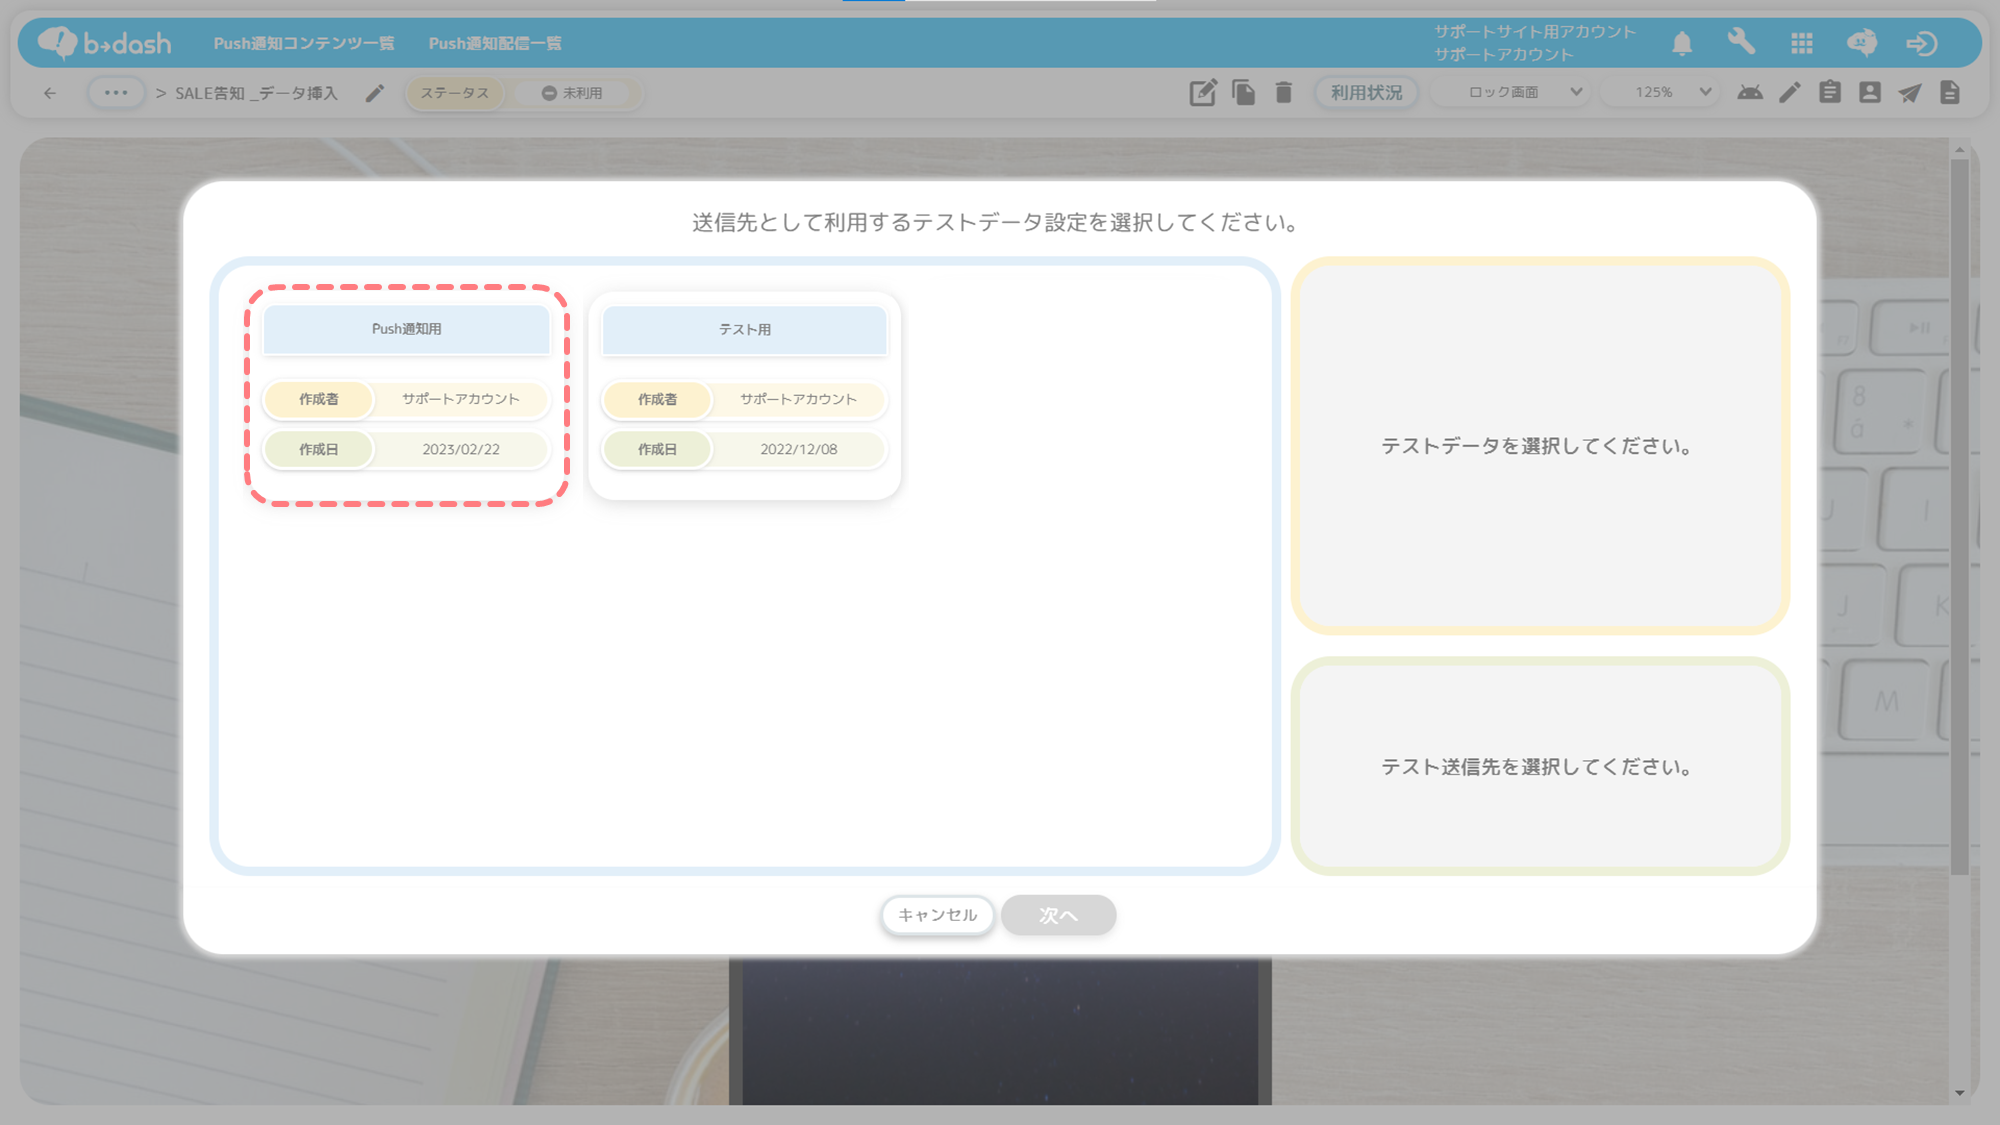Click the pencil beside content name
This screenshot has height=1125, width=2000.
[x=374, y=93]
